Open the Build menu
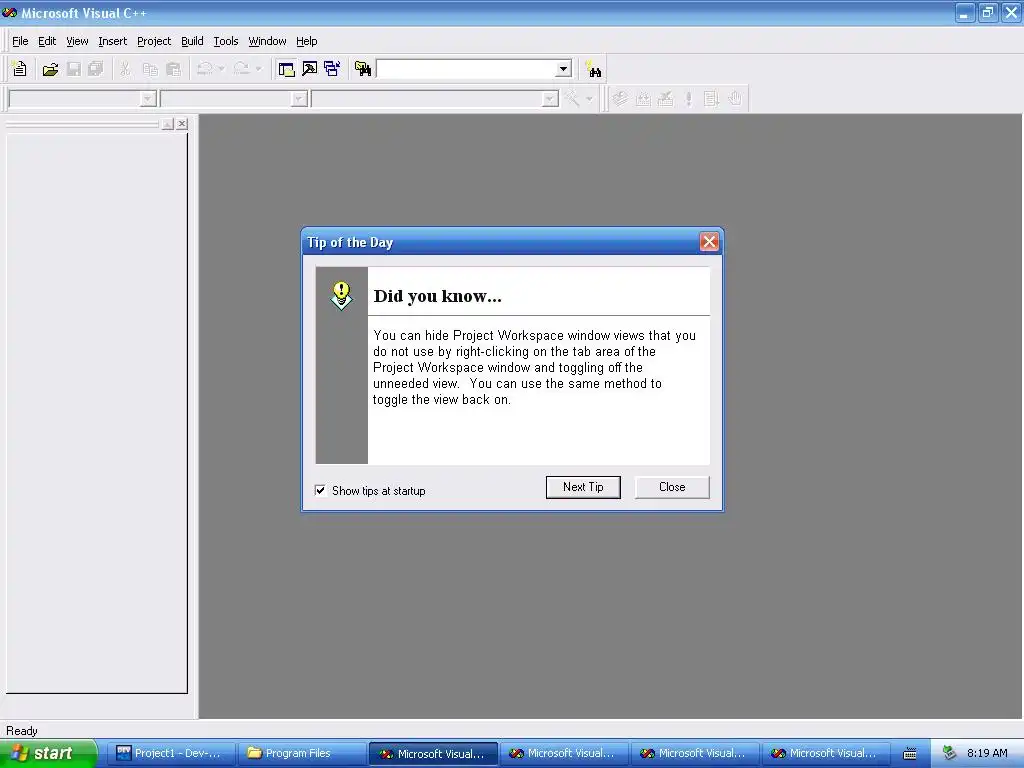This screenshot has height=768, width=1024. point(192,41)
